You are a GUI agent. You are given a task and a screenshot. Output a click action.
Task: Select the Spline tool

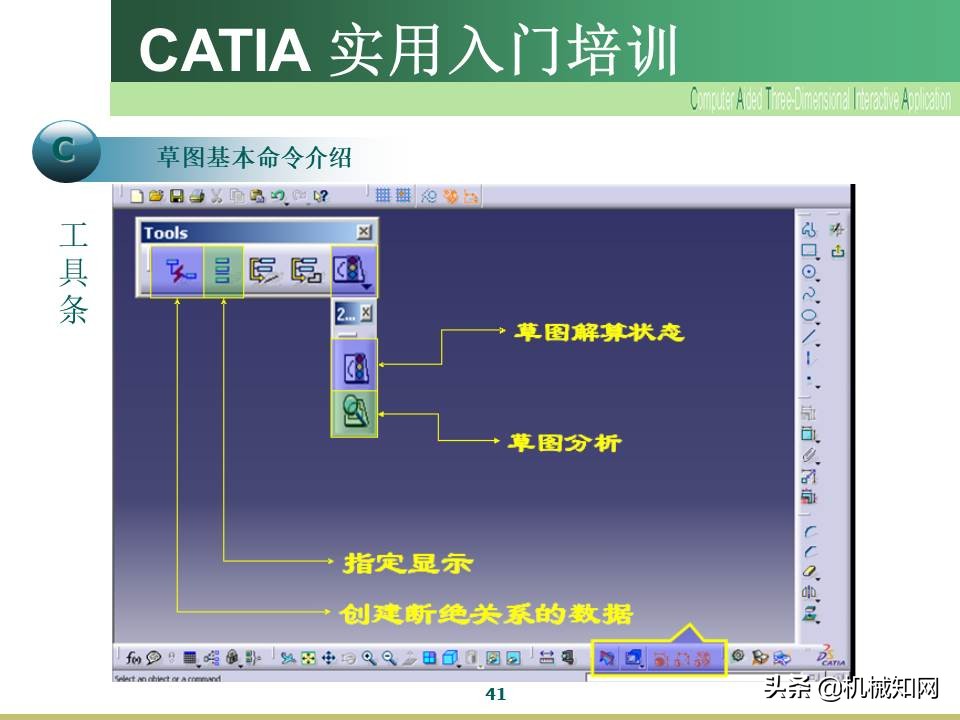click(x=809, y=294)
